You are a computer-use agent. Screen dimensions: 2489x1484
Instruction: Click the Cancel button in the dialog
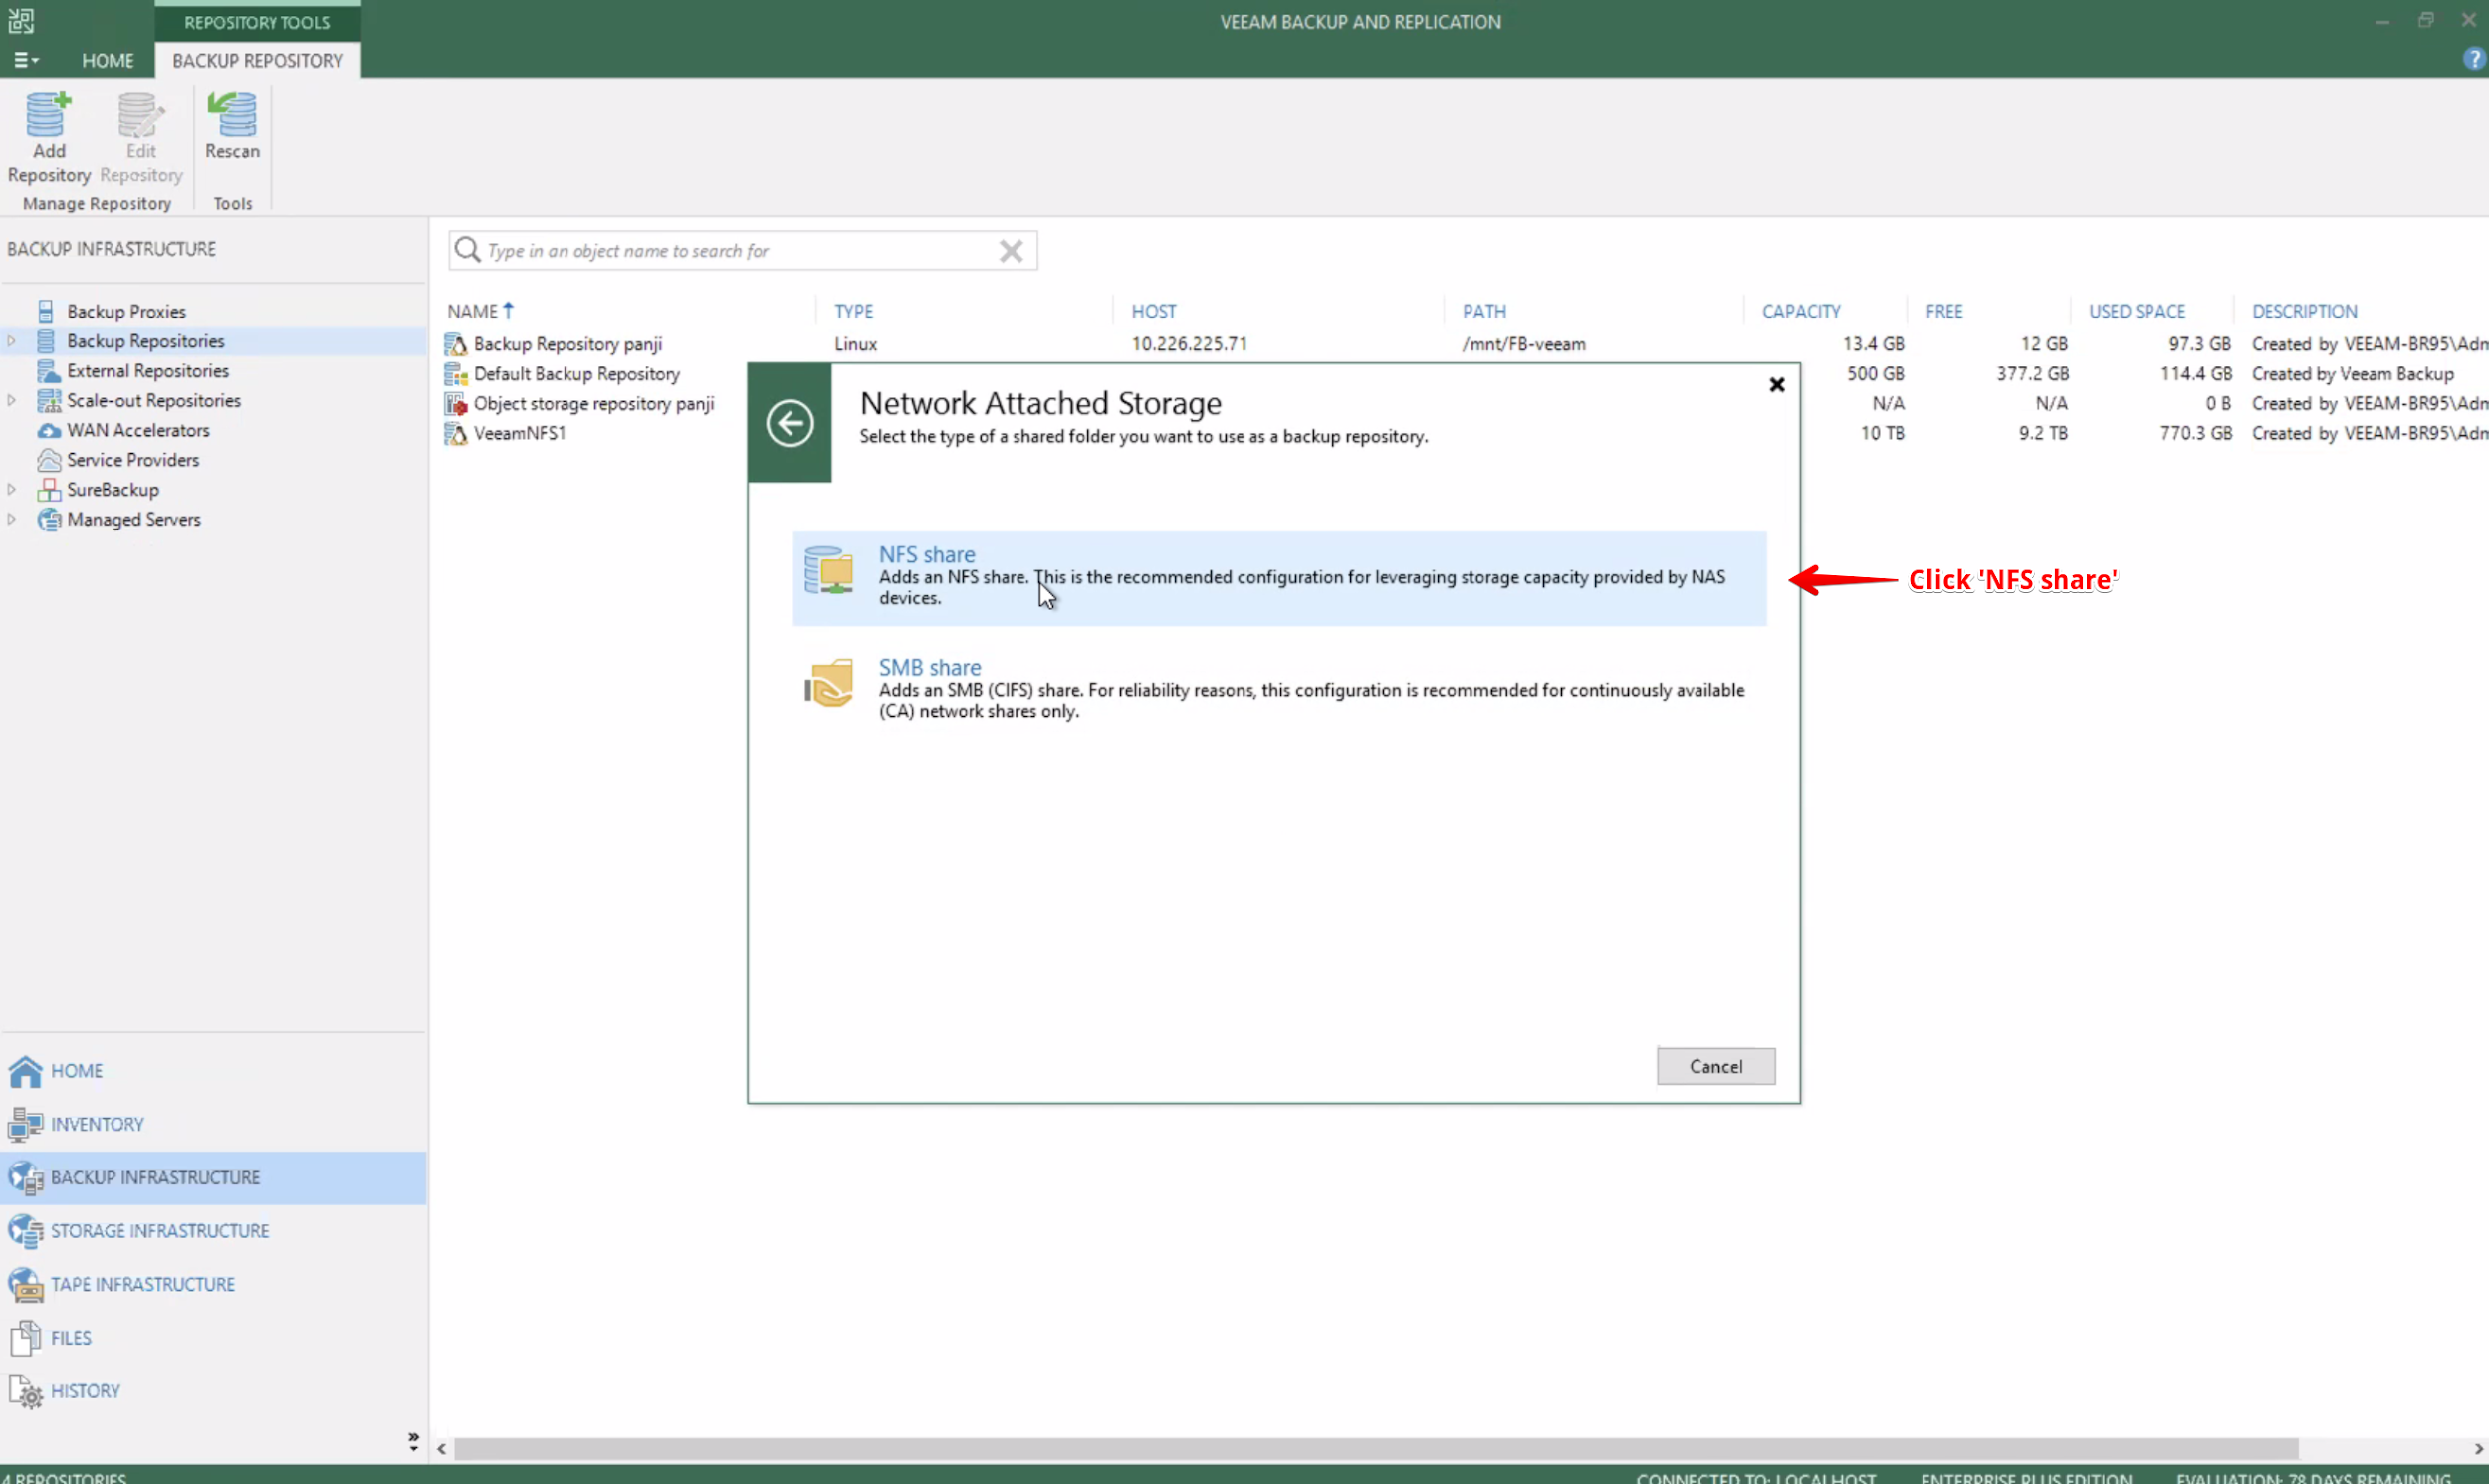coord(1715,1066)
